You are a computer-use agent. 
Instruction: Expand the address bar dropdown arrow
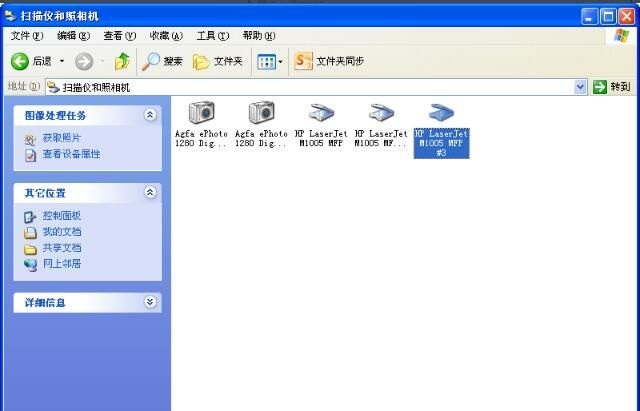pyautogui.click(x=580, y=87)
